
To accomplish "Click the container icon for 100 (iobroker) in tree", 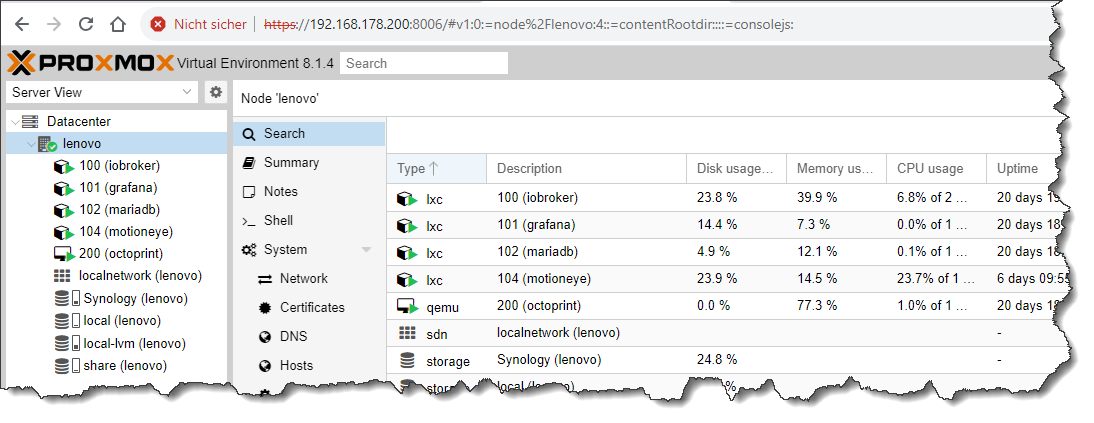I will click(63, 166).
